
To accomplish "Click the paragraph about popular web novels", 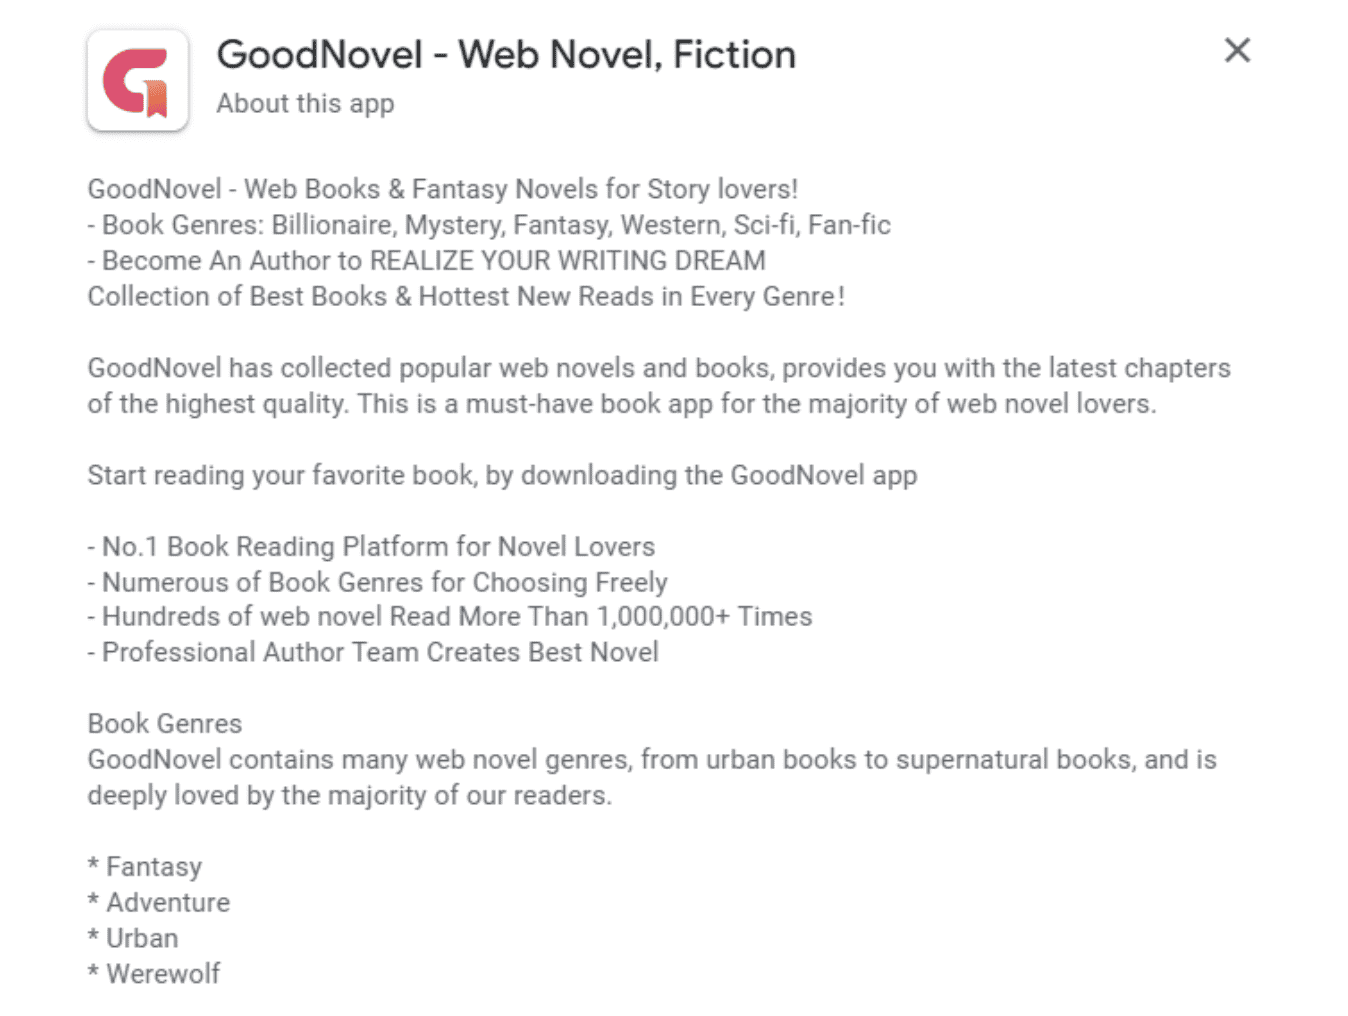I will tap(659, 386).
